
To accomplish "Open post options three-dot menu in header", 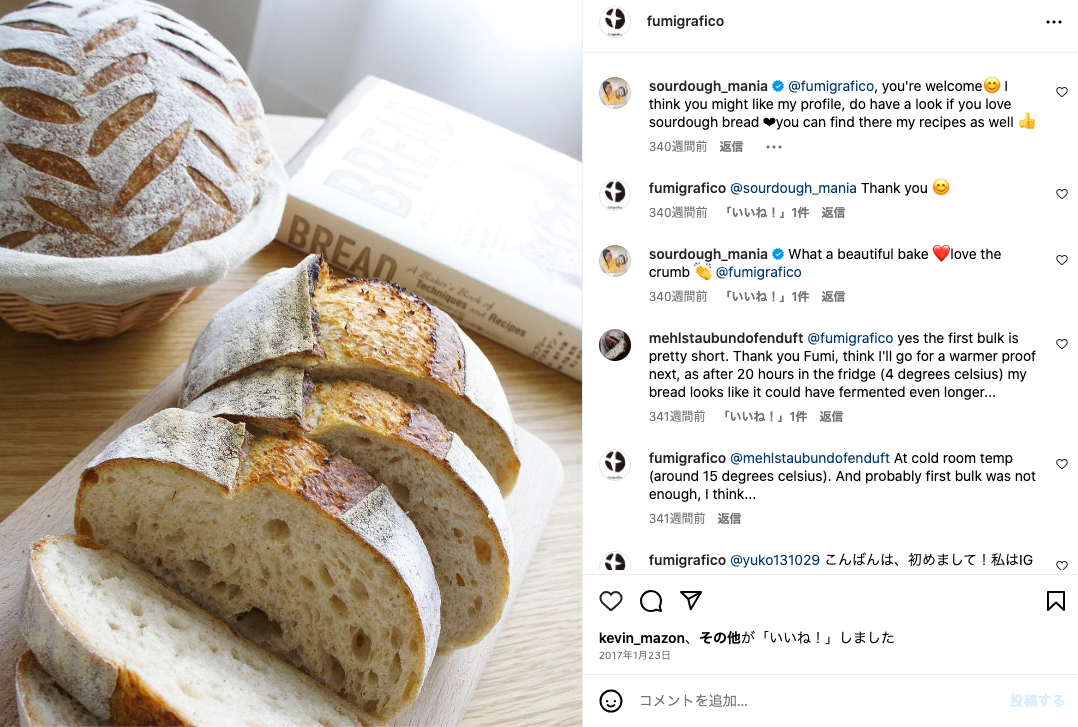I will tap(1053, 22).
